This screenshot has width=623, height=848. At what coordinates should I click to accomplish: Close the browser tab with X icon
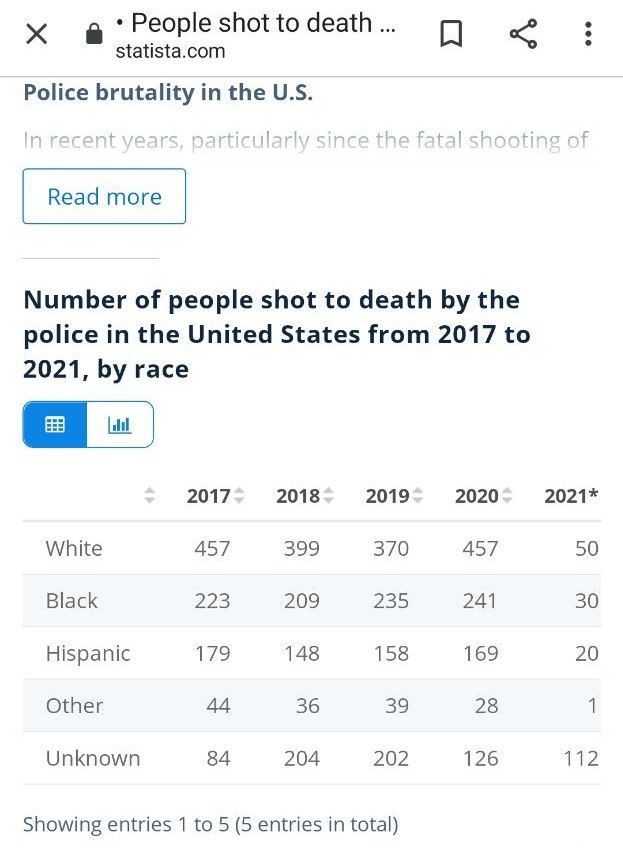[x=37, y=35]
